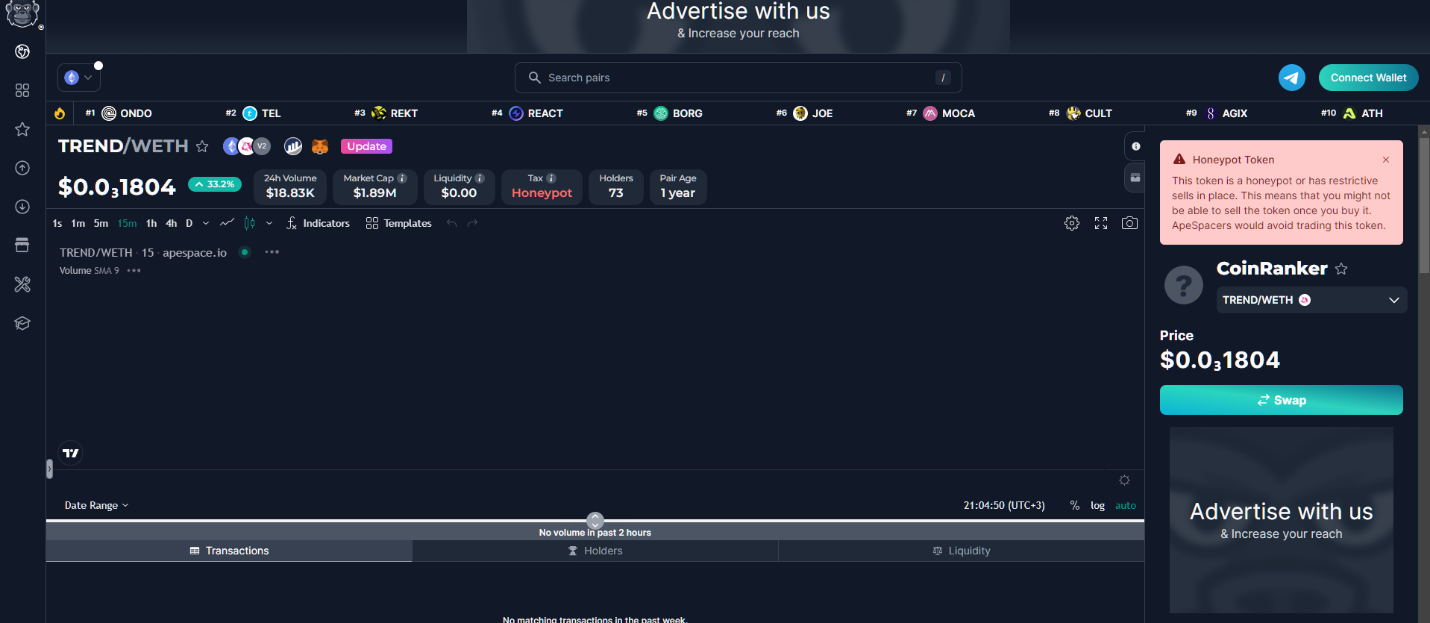
Task: Enter chart fullscreen mode
Action: pyautogui.click(x=1100, y=223)
